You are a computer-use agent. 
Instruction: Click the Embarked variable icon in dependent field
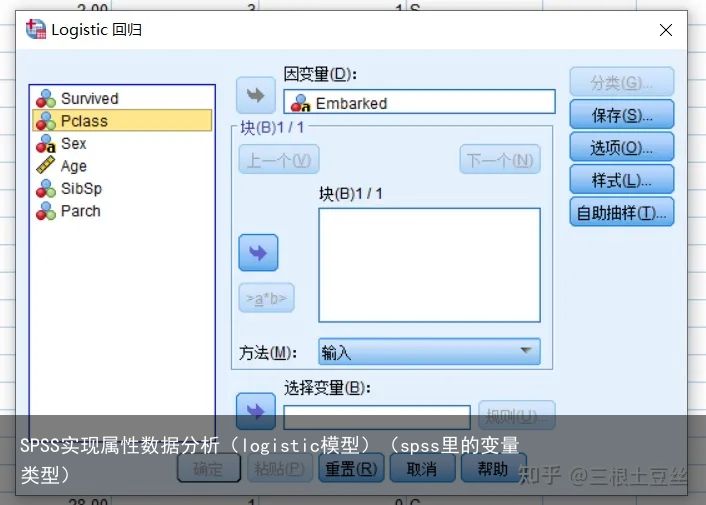[300, 103]
